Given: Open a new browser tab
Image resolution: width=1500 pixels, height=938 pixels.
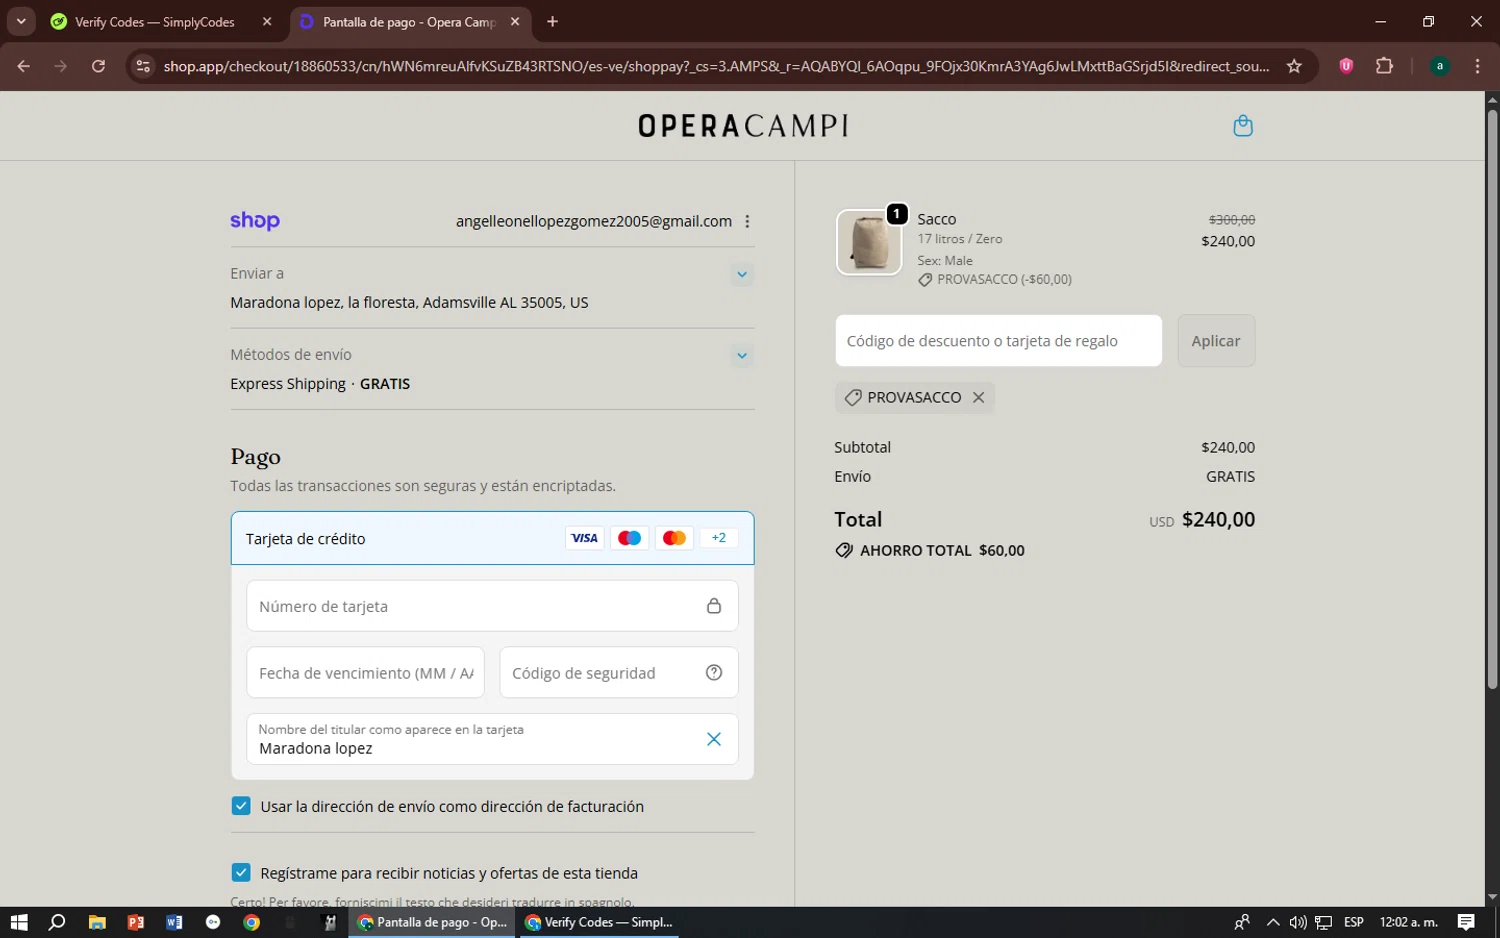Looking at the screenshot, I should (x=552, y=21).
